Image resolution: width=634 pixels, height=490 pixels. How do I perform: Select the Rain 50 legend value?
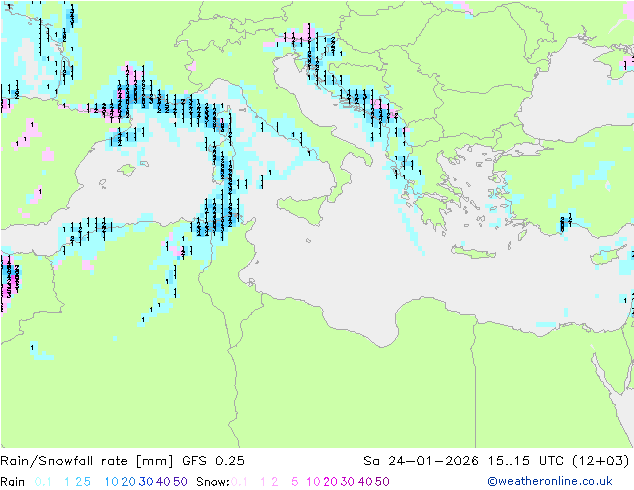(180, 482)
